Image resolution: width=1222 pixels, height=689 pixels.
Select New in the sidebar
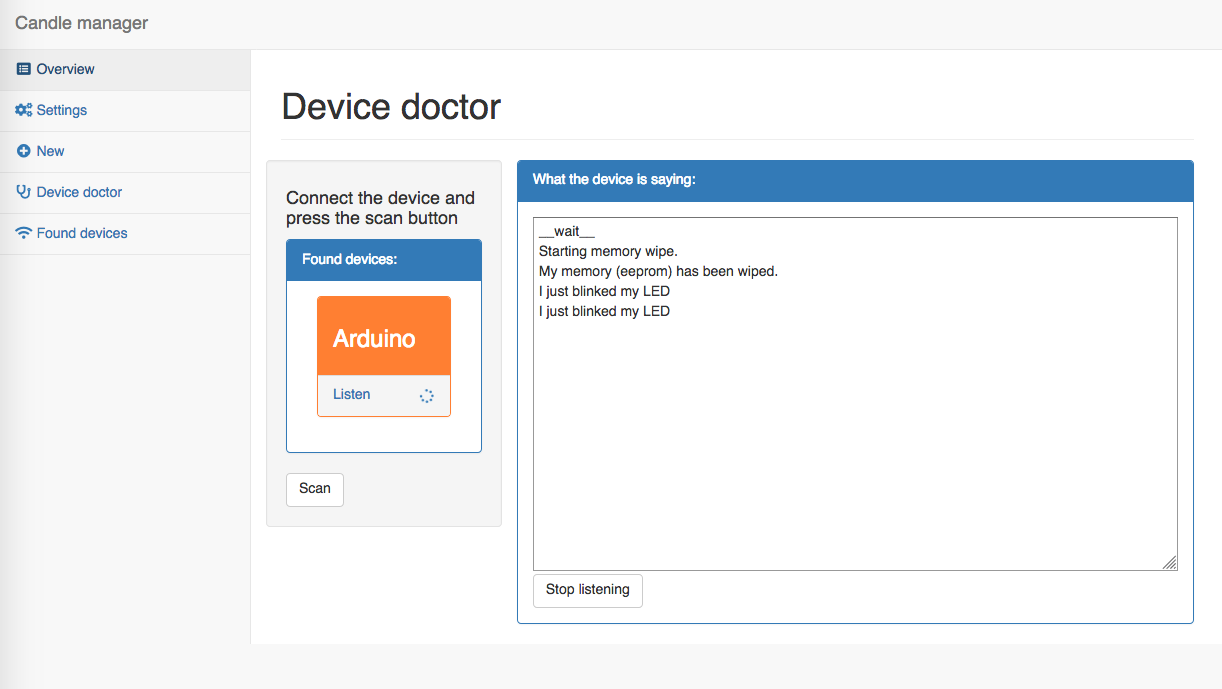point(125,152)
